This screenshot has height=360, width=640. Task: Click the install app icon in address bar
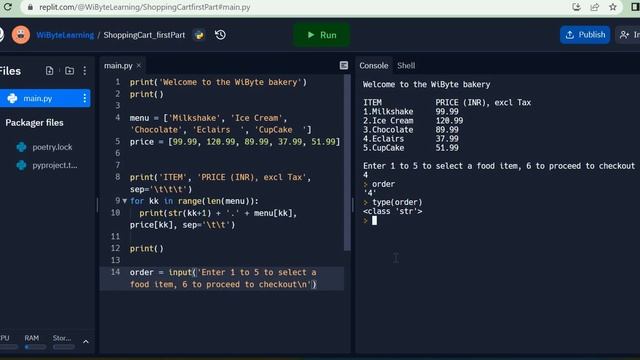click(x=576, y=7)
